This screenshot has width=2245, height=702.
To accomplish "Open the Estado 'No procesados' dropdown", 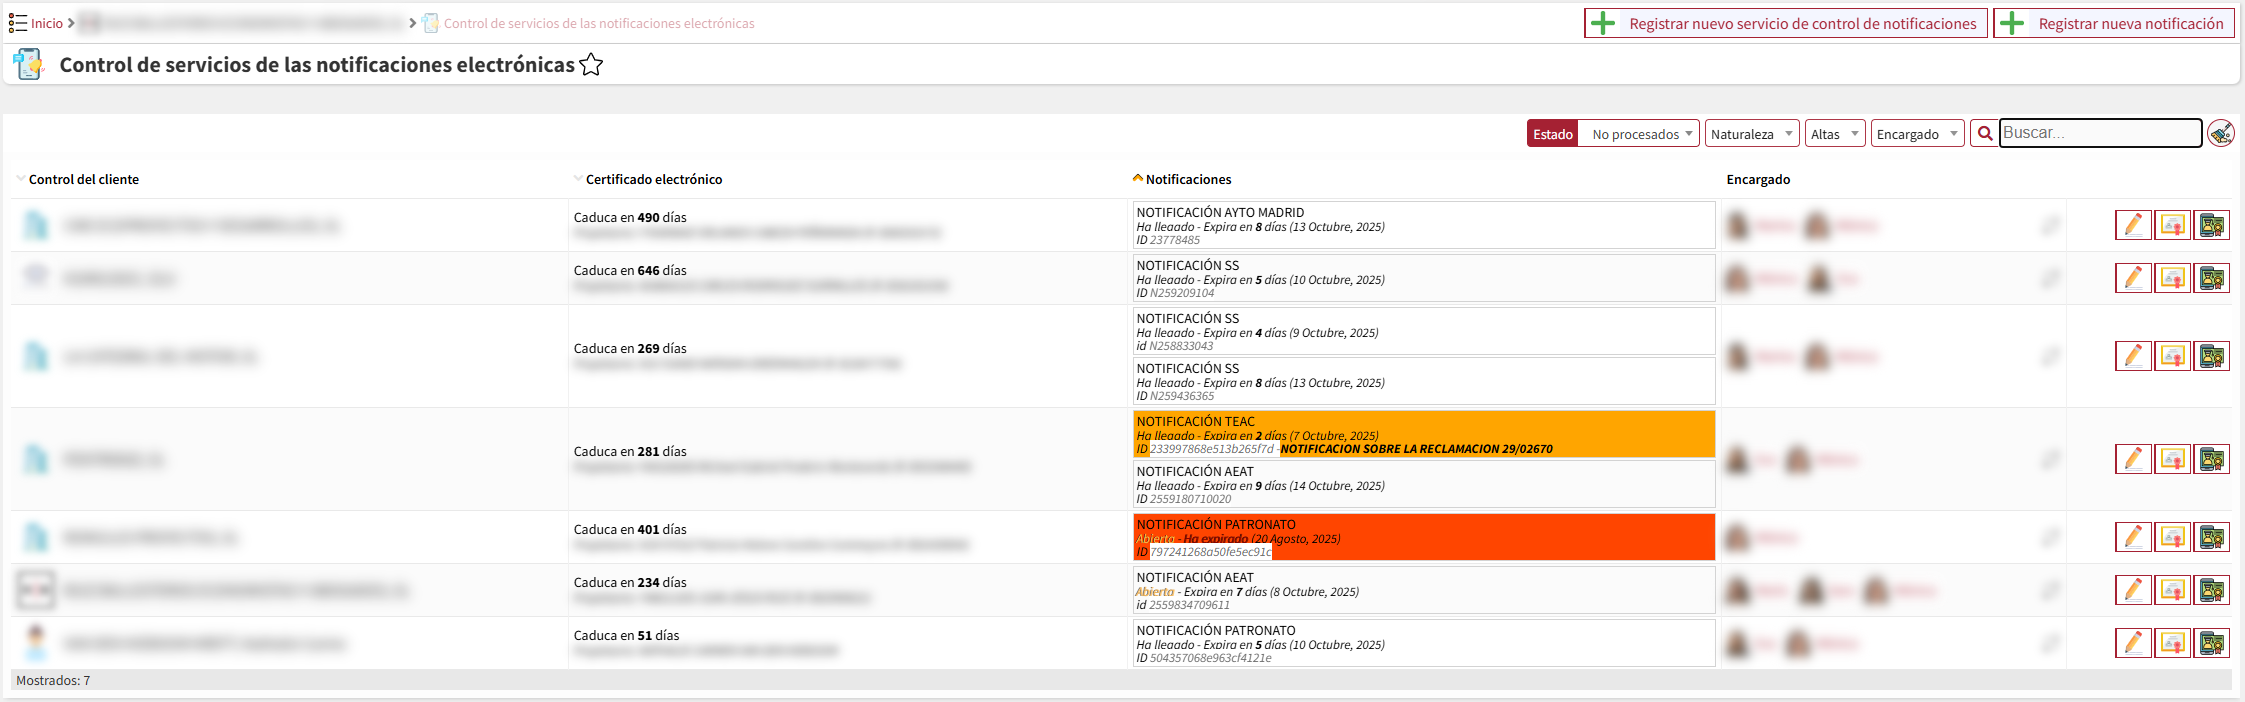I will pyautogui.click(x=1638, y=134).
